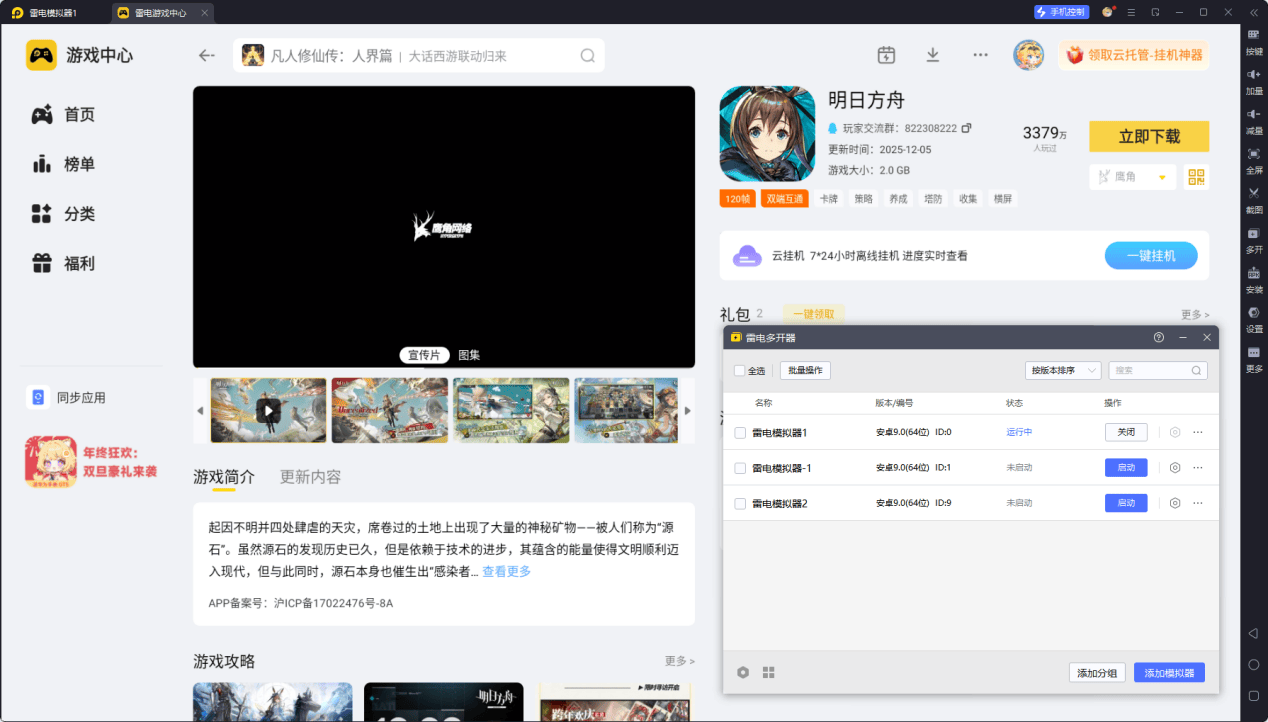This screenshot has width=1268, height=722.
Task: Go to 首页 in game center sidebar
Action: click(64, 115)
